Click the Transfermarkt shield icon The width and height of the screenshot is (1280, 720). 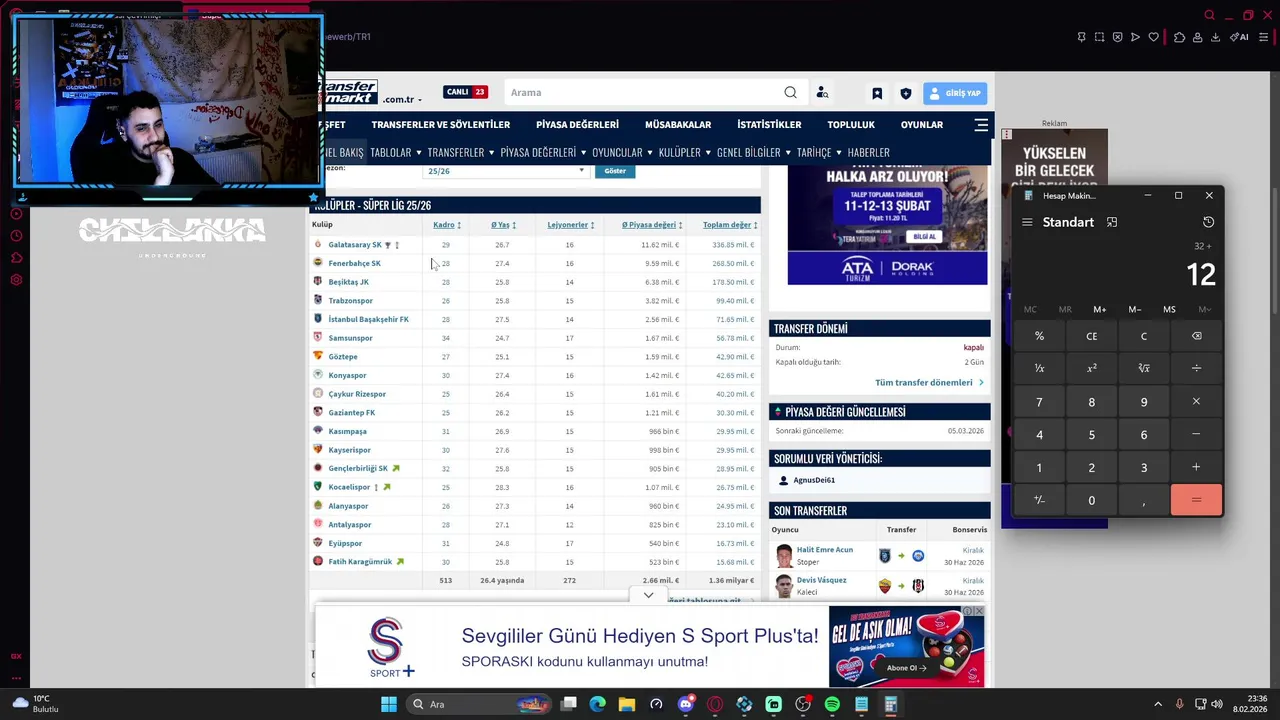pyautogui.click(x=906, y=93)
